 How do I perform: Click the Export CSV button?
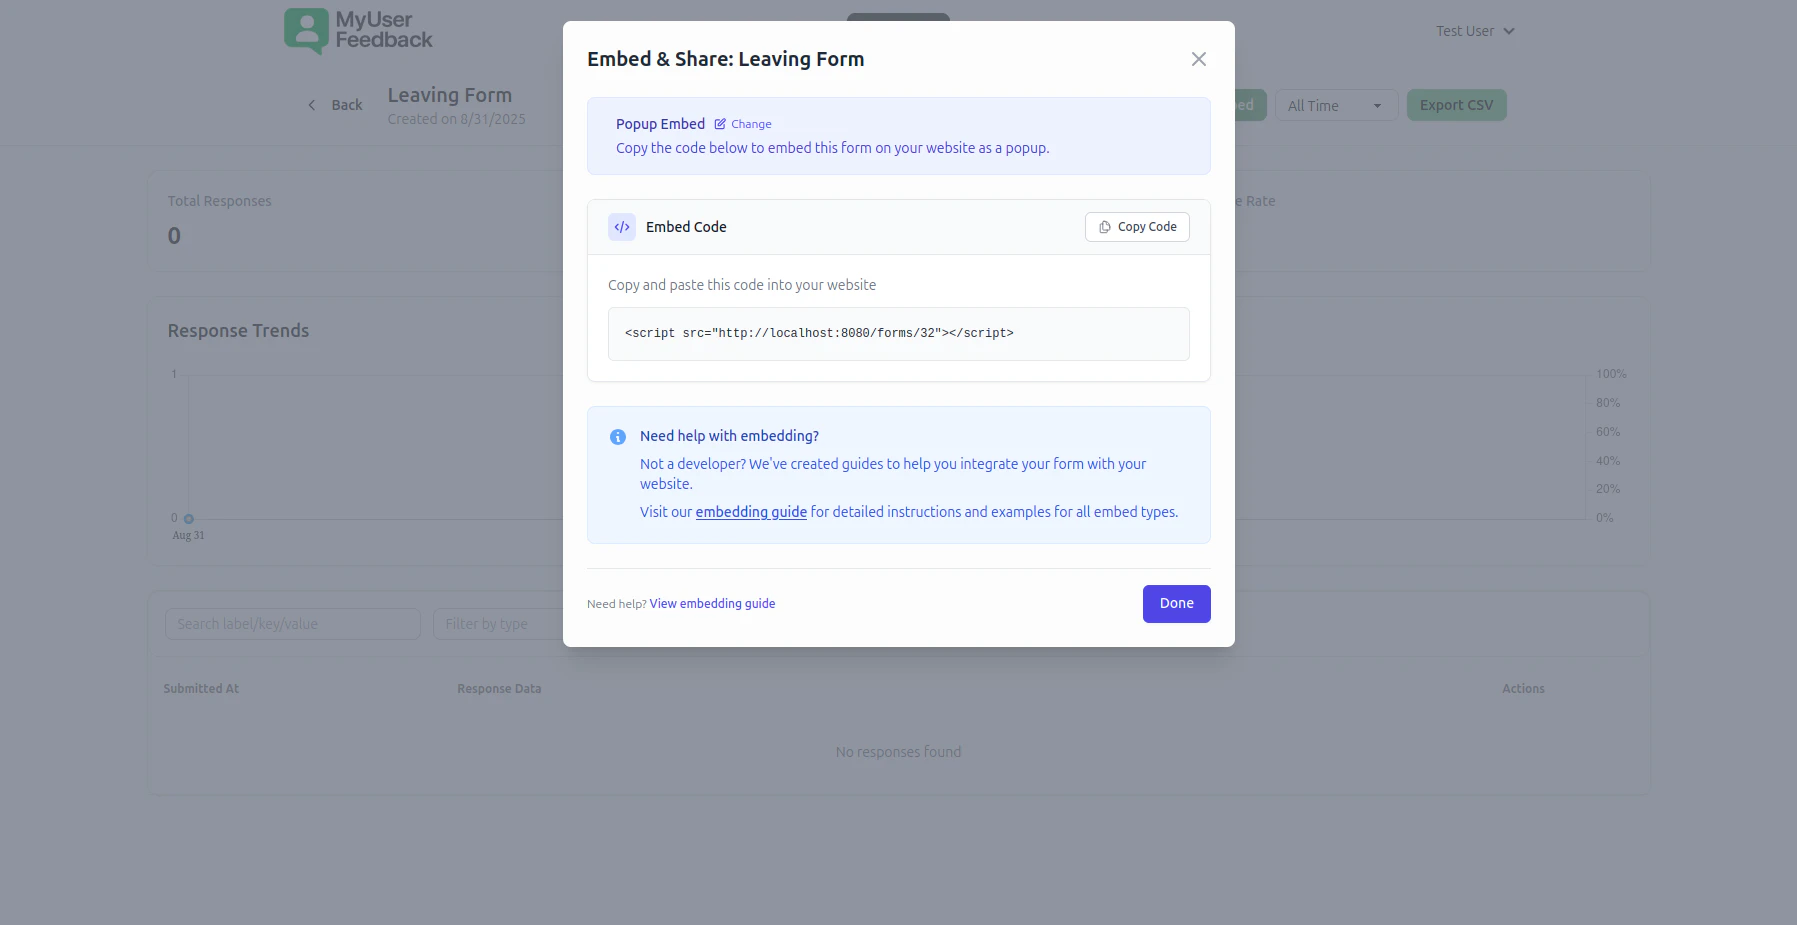(x=1456, y=105)
